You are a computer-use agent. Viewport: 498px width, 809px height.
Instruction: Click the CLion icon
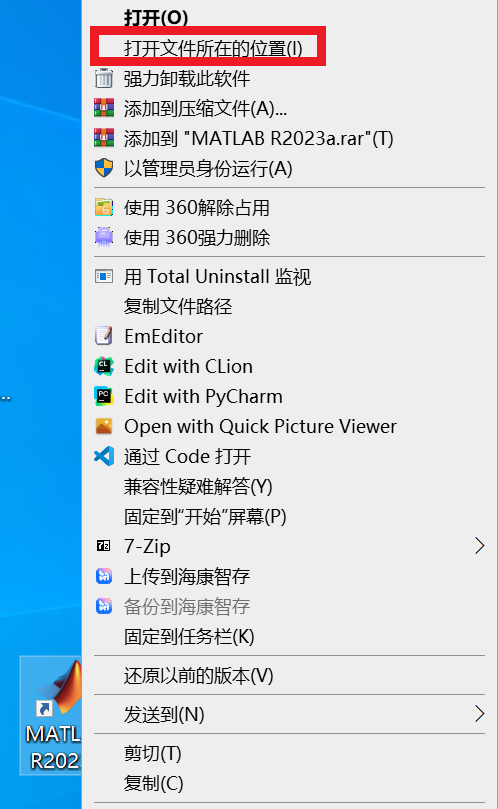click(x=104, y=366)
